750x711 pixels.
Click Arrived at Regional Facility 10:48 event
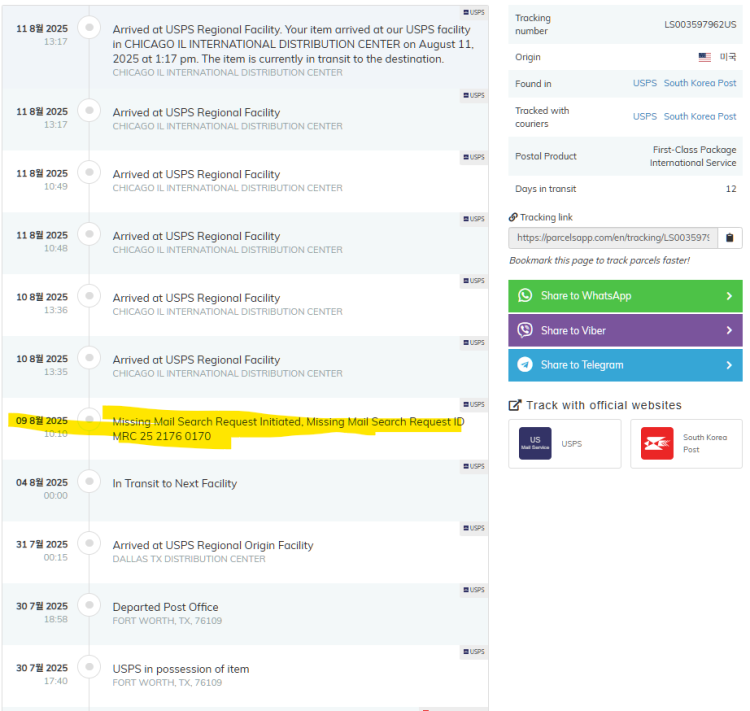pyautogui.click(x=196, y=236)
